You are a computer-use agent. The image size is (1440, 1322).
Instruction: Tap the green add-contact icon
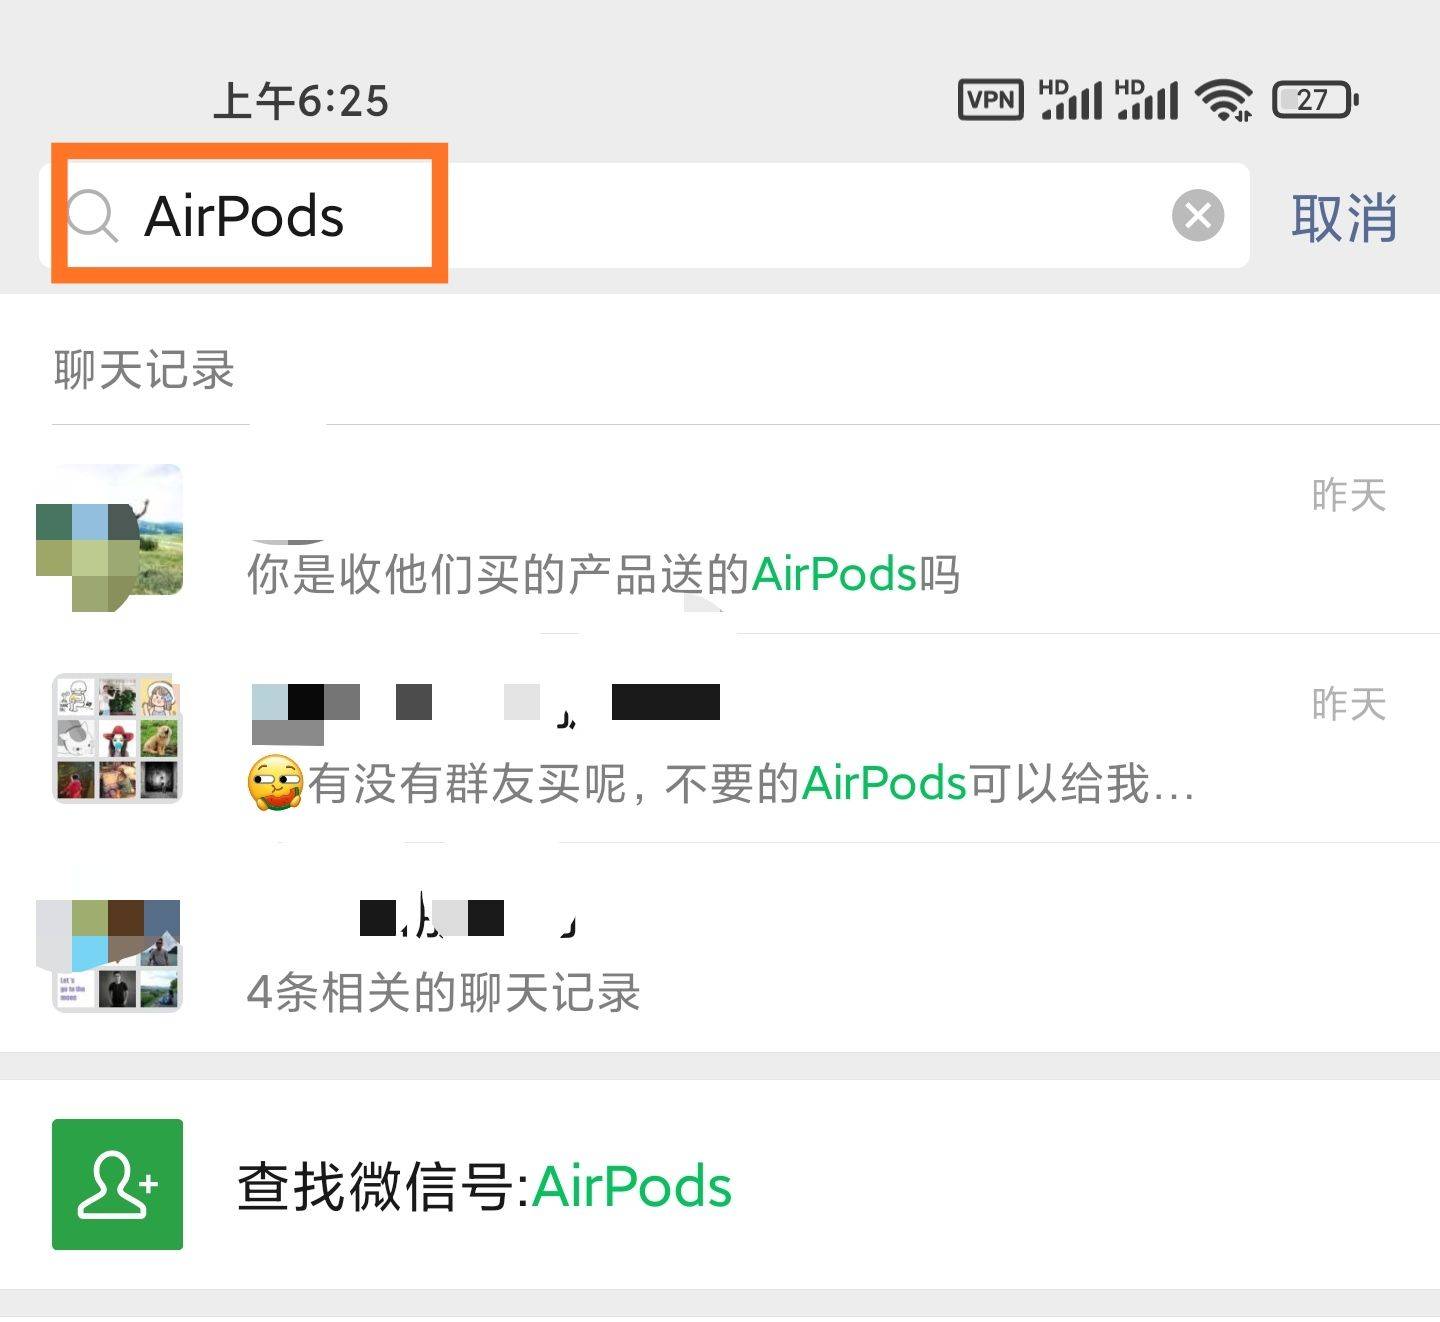117,1184
